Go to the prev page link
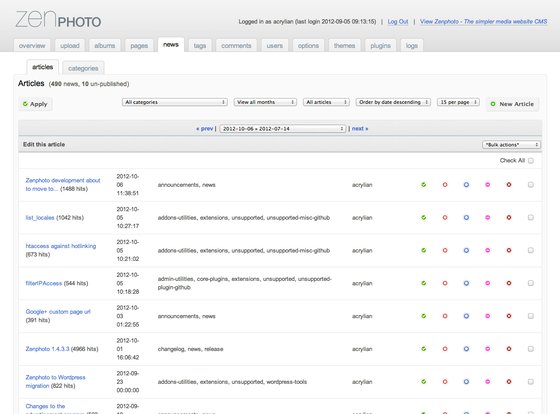The width and height of the screenshot is (560, 414). 205,129
